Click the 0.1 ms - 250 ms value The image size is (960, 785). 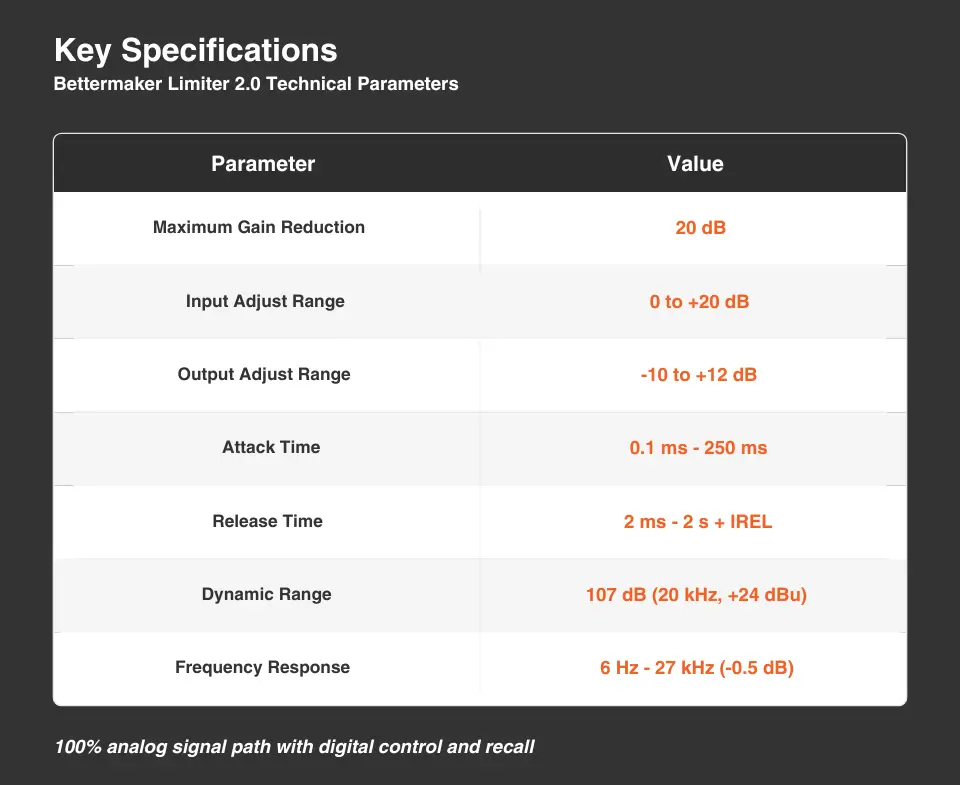698,448
